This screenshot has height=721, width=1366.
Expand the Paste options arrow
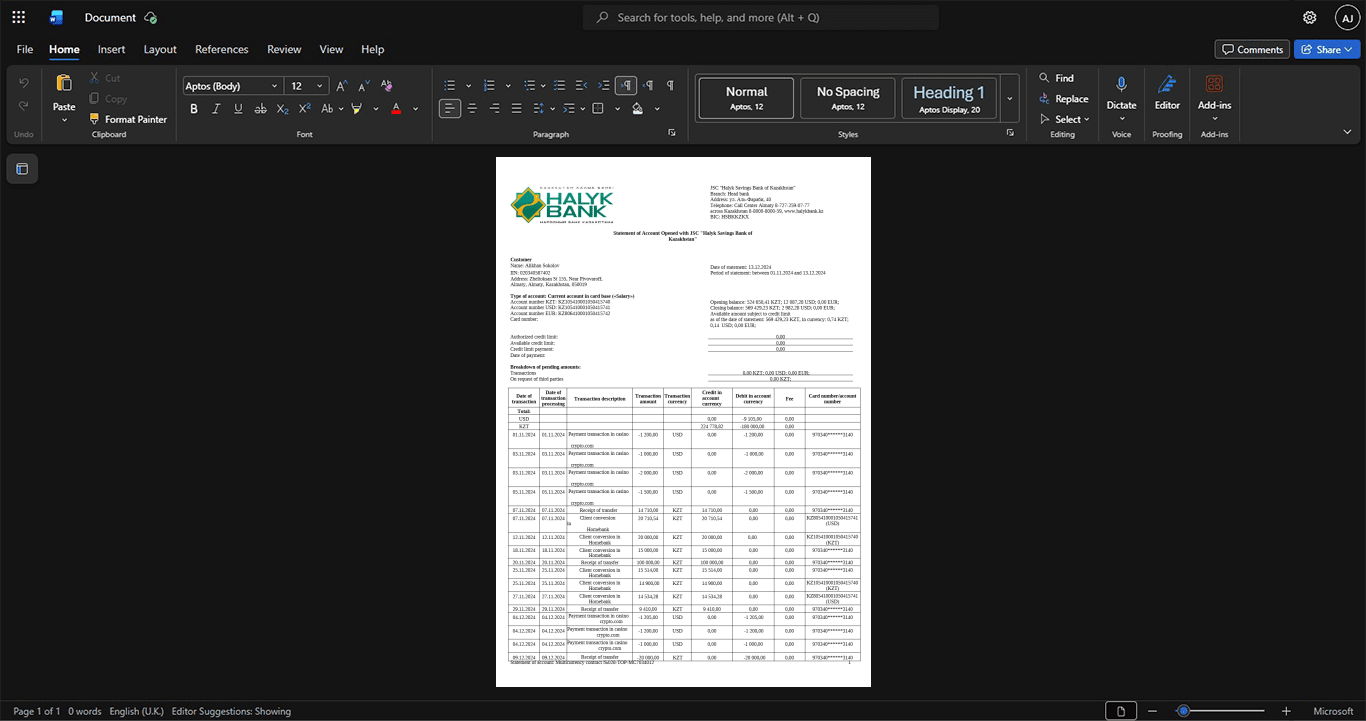pos(64,120)
